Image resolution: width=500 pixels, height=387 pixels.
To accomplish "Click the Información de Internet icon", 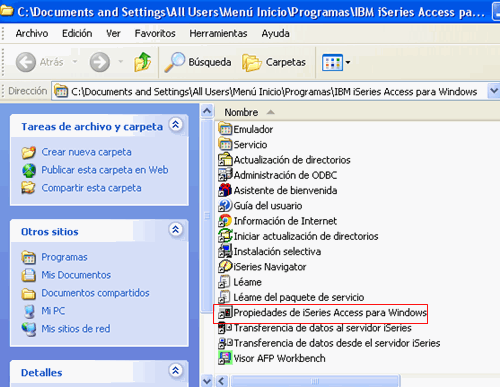I will point(225,221).
